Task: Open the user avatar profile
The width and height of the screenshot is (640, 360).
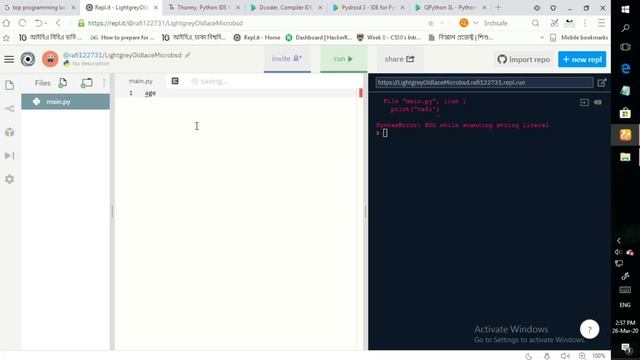Action: 50,60
